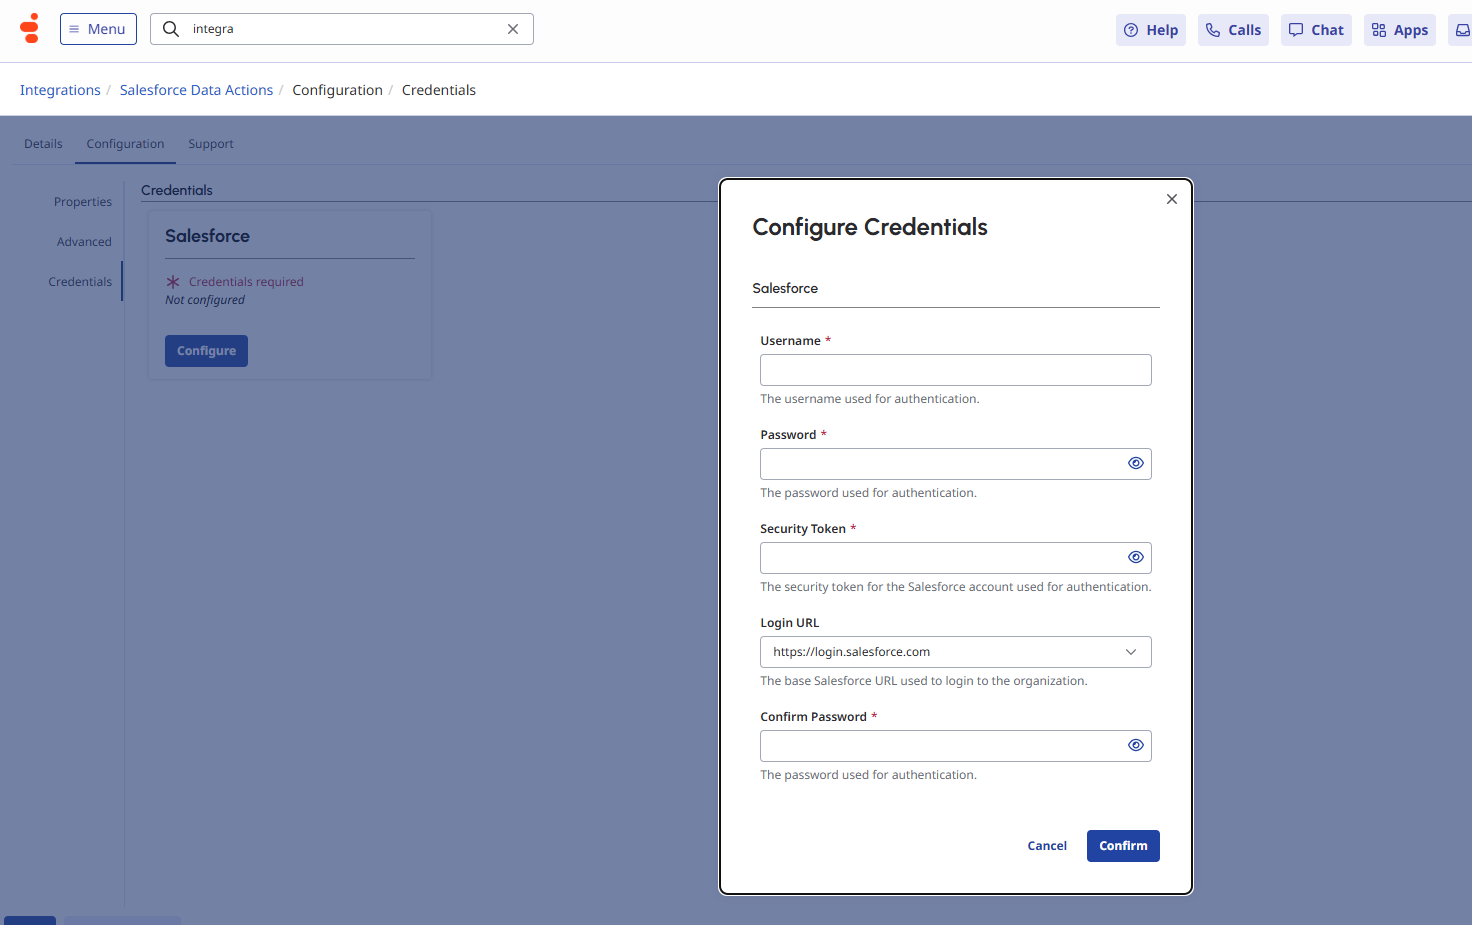Open the Login URL dropdown
Screen dimensions: 1472x925
956,652
